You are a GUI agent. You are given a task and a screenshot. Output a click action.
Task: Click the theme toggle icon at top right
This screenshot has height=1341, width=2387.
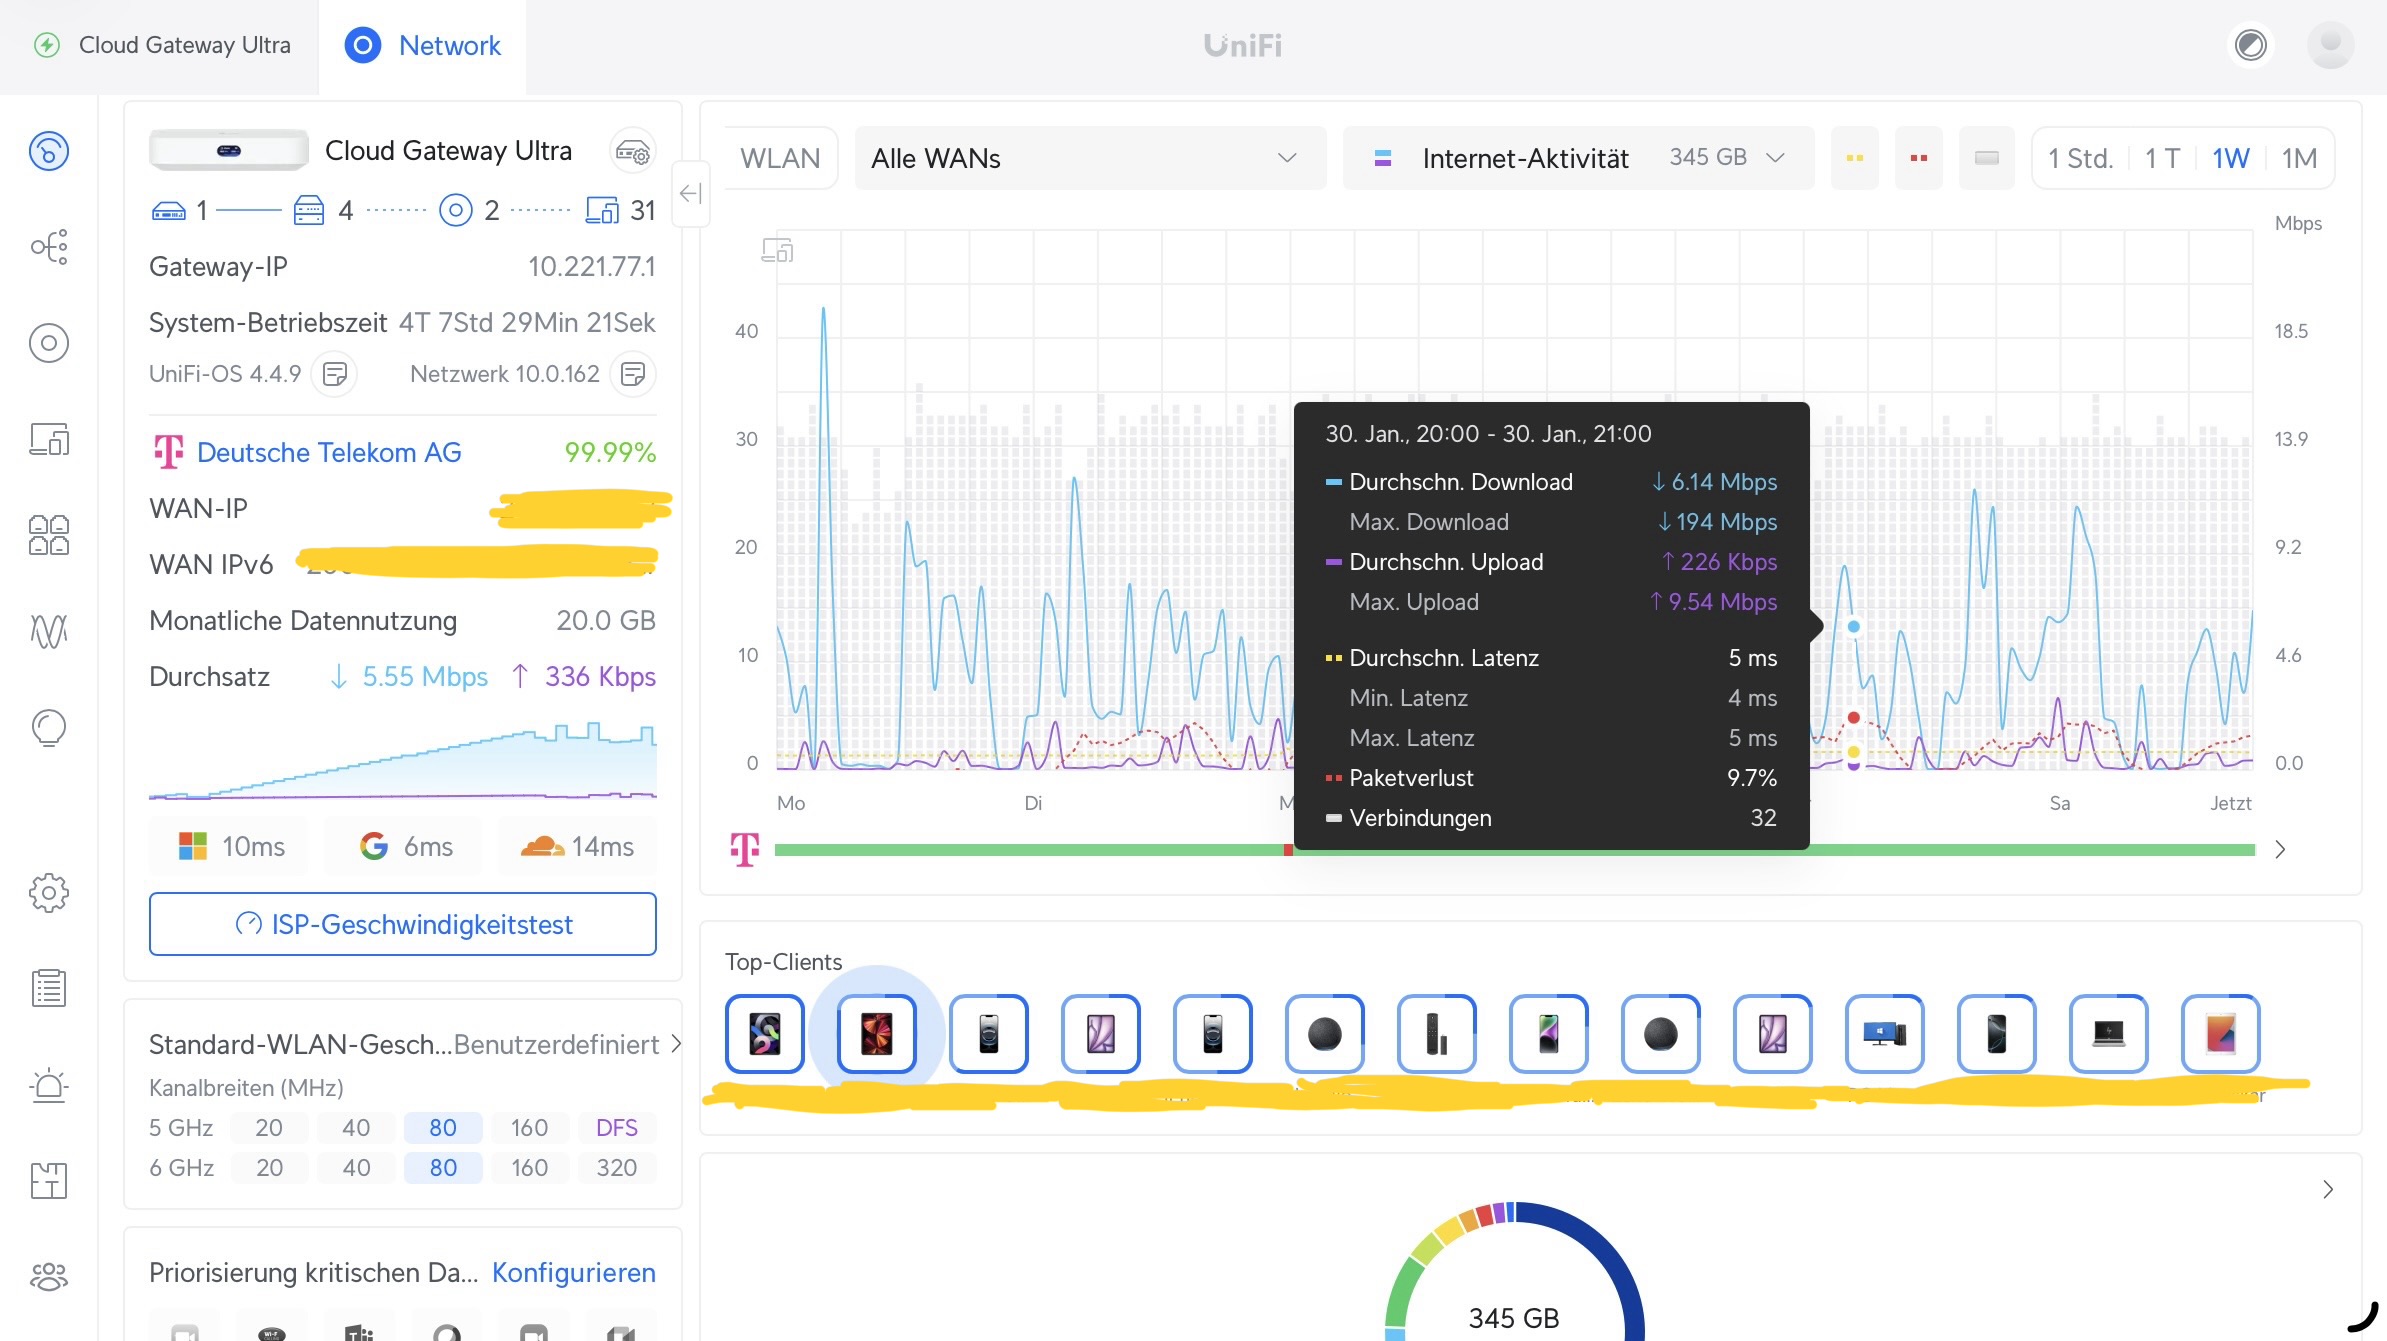2250,45
